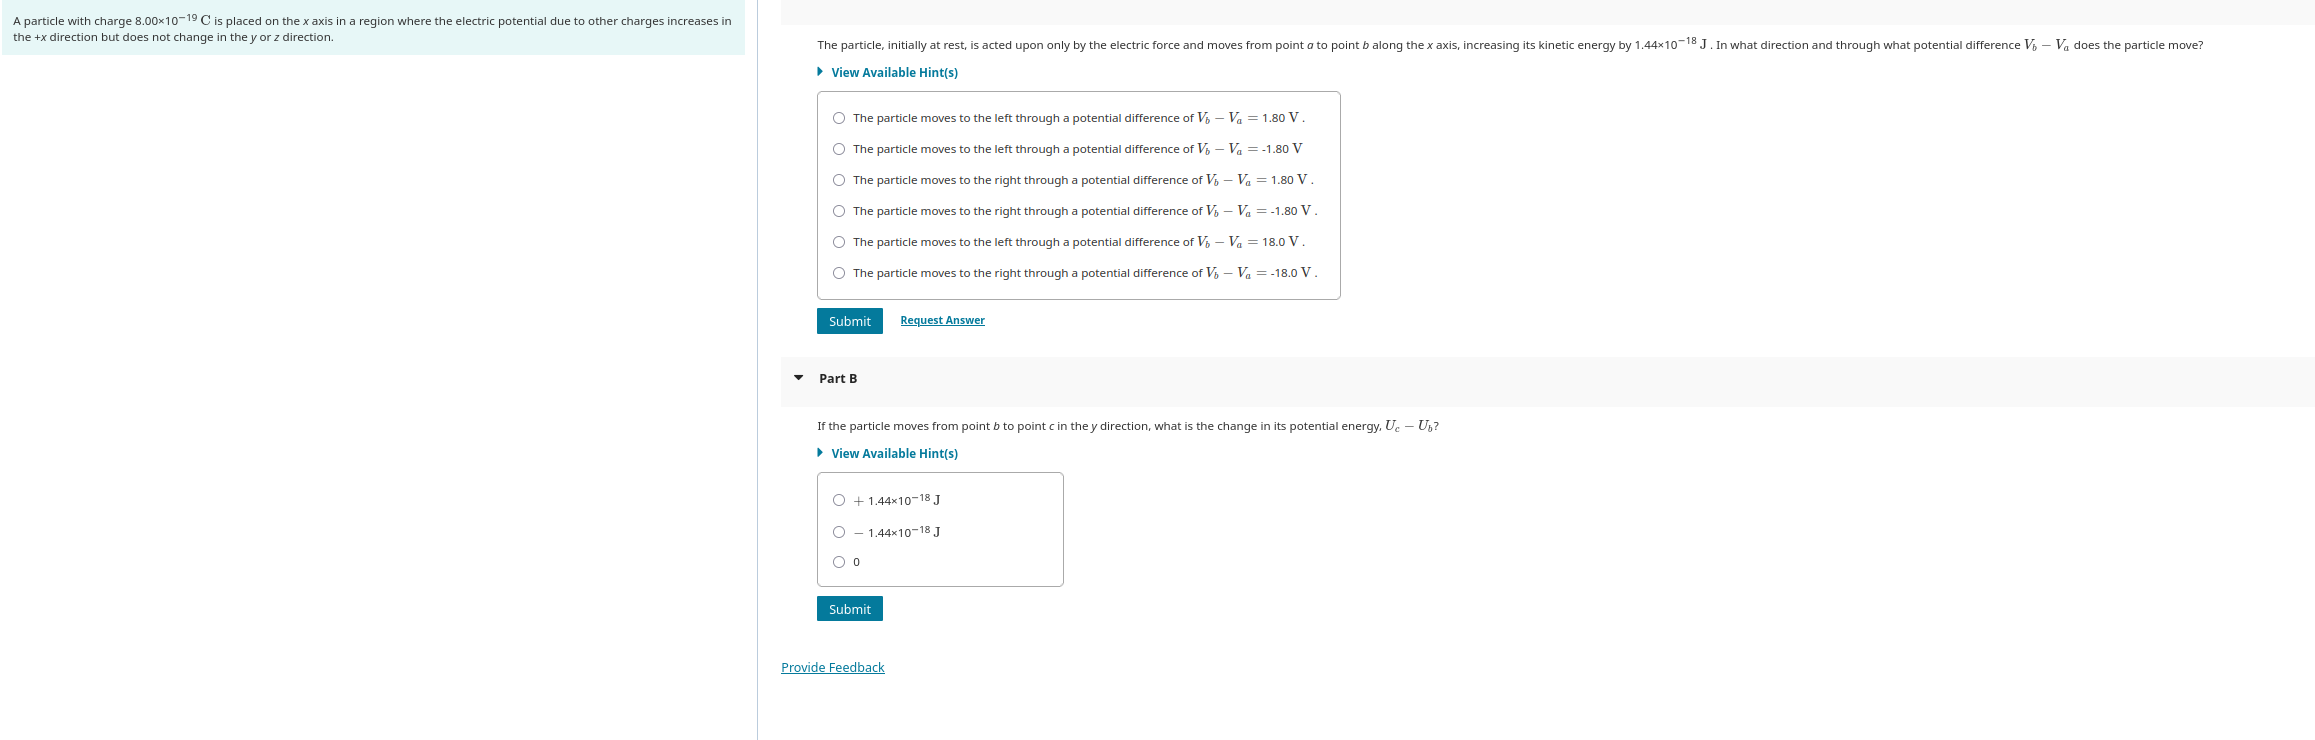This screenshot has height=740, width=2315.
Task: Click the hint arrow icon above the first answer list
Action: pos(820,71)
